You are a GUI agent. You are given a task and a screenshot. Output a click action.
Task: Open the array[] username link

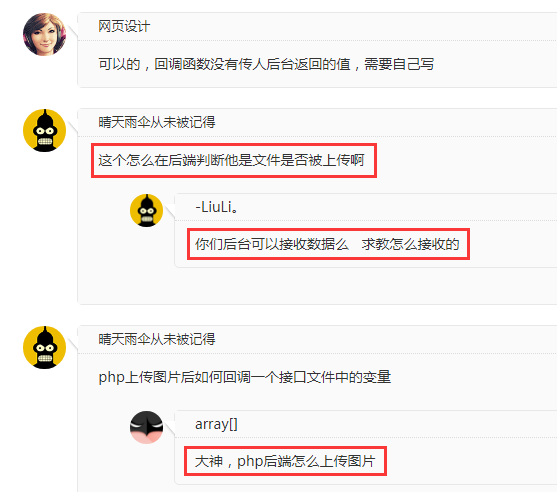tap(216, 424)
